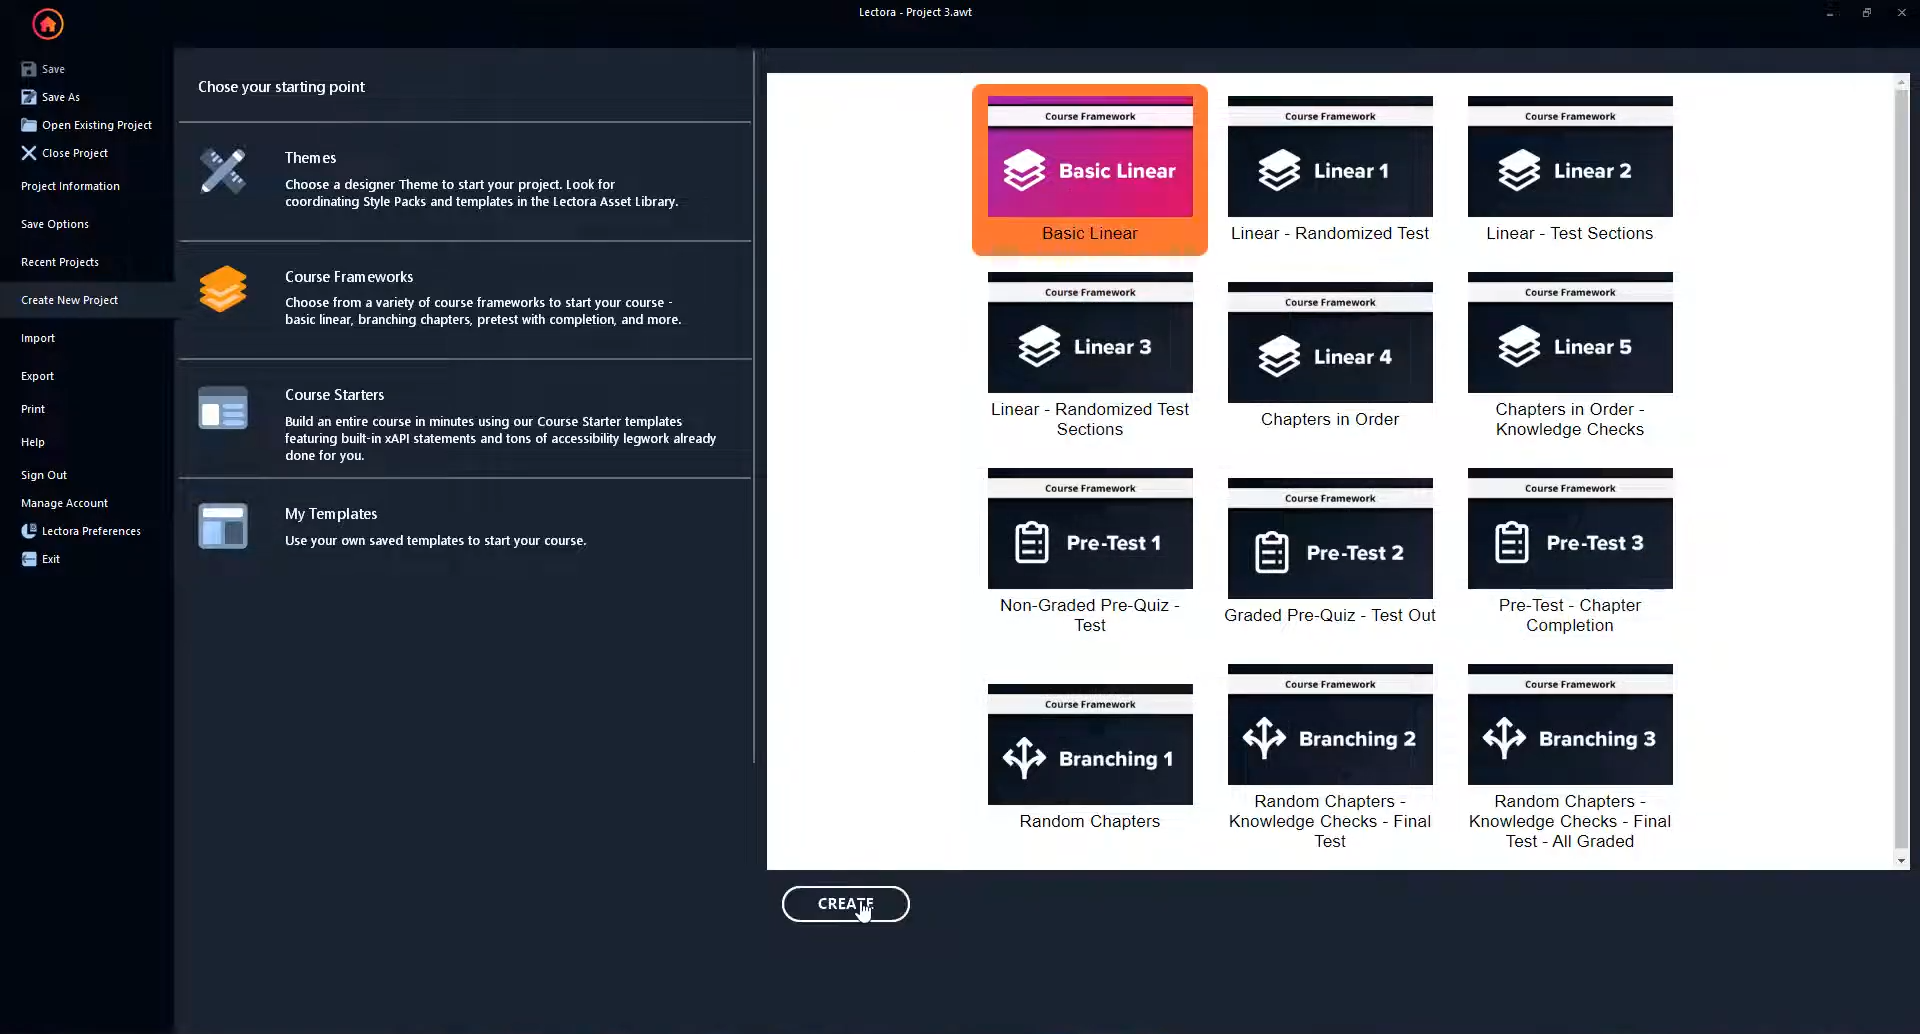Click the Open Existing Project folder icon
This screenshot has height=1034, width=1920.
(x=29, y=125)
